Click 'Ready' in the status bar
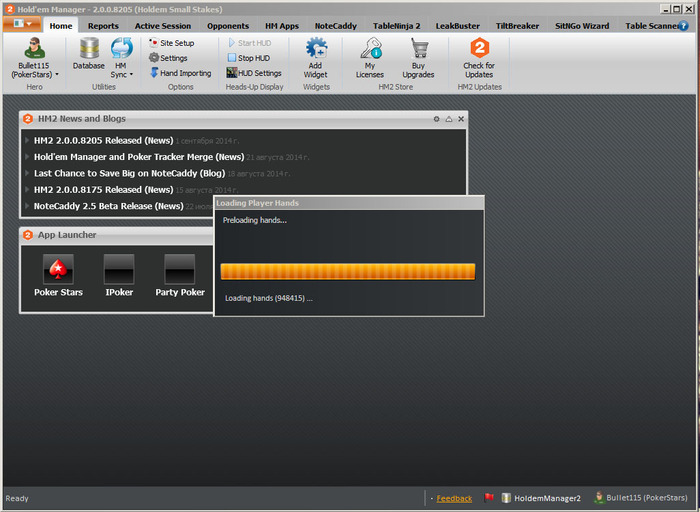Image resolution: width=700 pixels, height=512 pixels. pos(17,498)
